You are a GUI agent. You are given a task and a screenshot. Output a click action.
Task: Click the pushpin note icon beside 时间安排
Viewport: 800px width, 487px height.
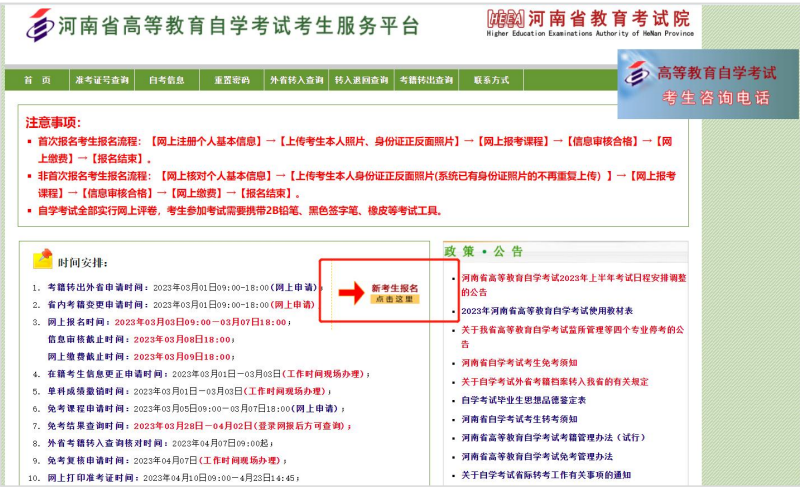(42, 260)
